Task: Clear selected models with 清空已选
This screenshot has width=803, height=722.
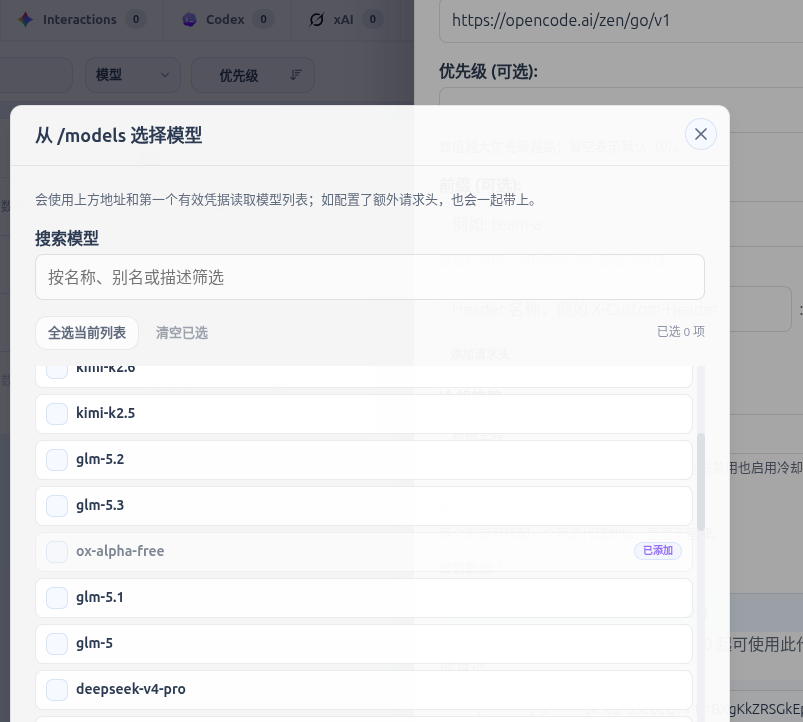Action: [x=182, y=333]
